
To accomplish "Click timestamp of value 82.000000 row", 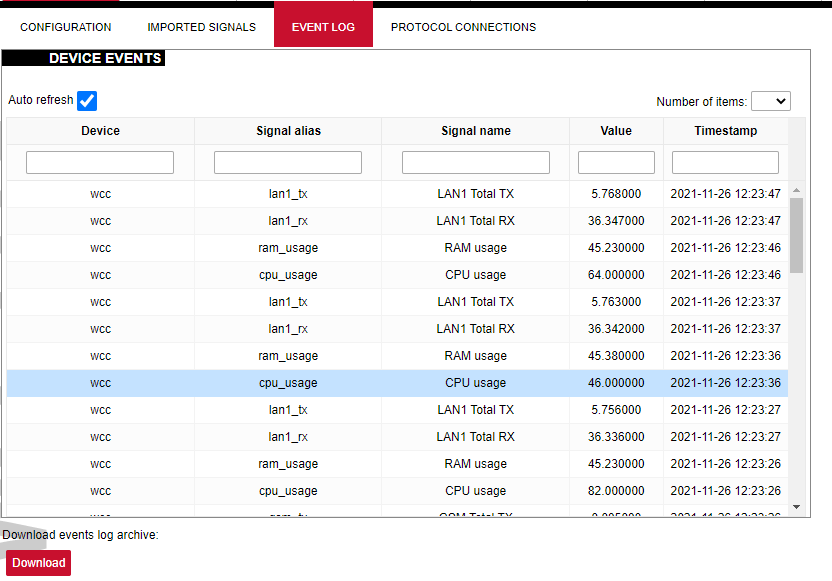I will click(x=725, y=491).
